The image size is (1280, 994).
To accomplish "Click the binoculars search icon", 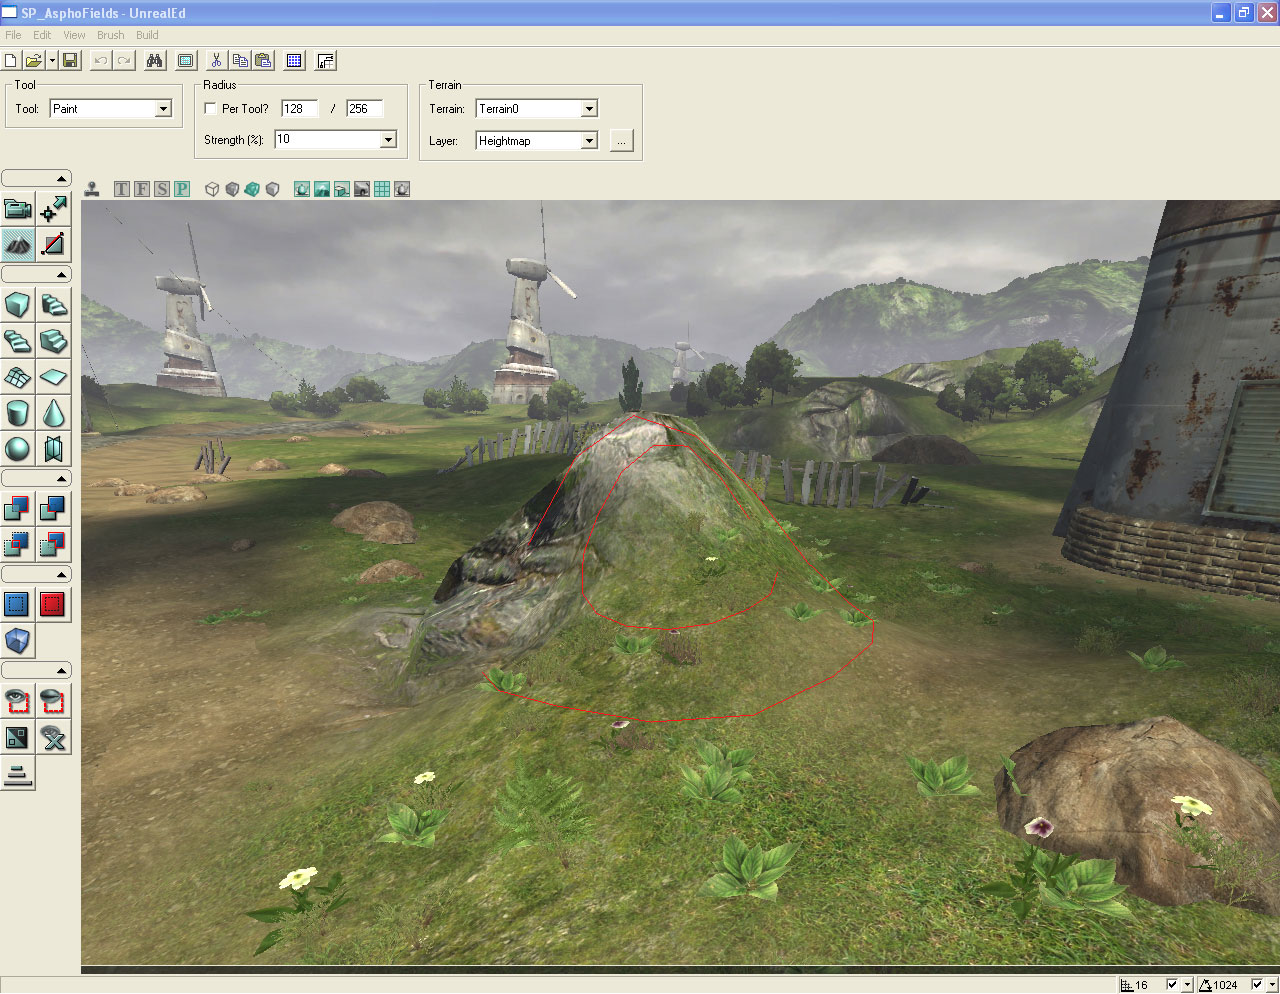I will point(154,61).
